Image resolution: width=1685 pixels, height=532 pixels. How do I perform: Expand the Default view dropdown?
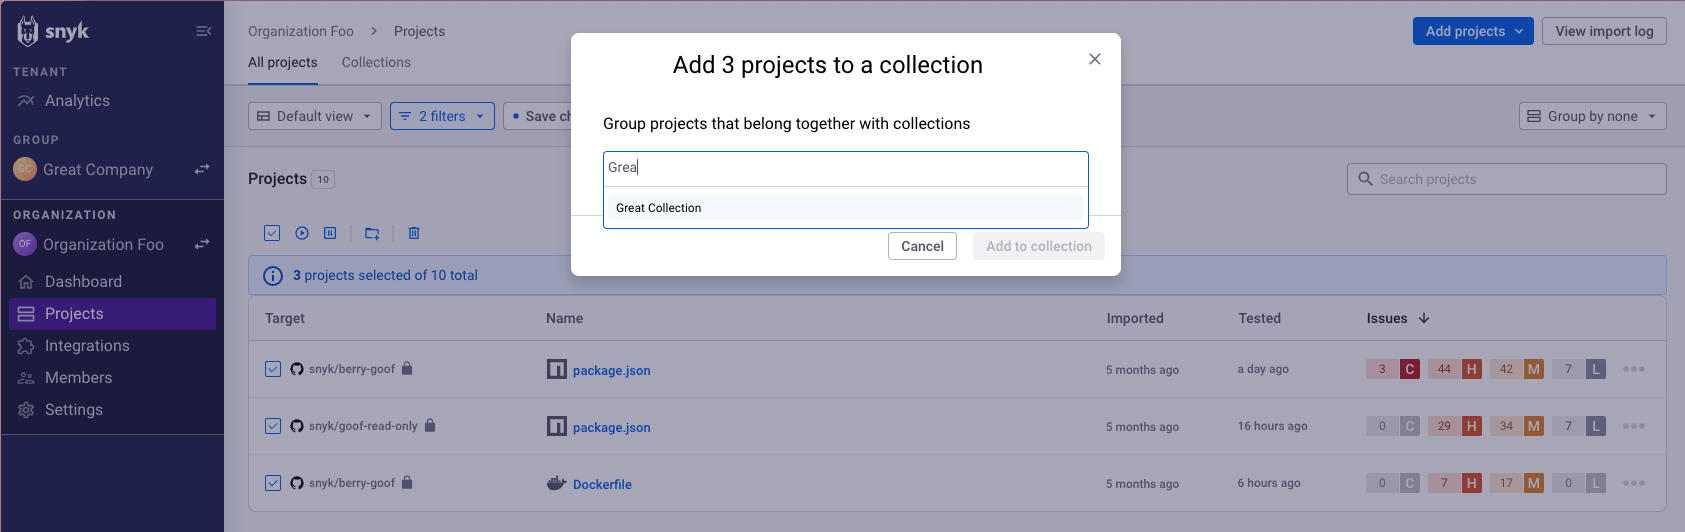[315, 116]
